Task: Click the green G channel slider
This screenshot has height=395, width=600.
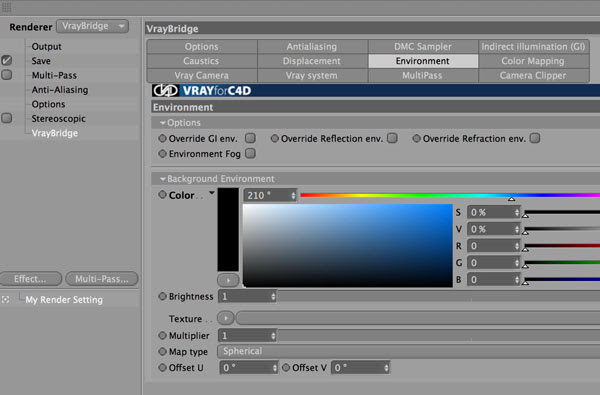Action: pos(562,263)
